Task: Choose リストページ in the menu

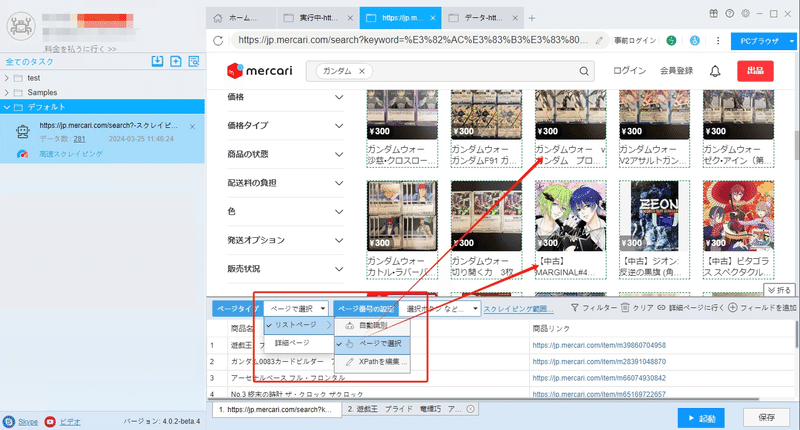Action: 299,325
